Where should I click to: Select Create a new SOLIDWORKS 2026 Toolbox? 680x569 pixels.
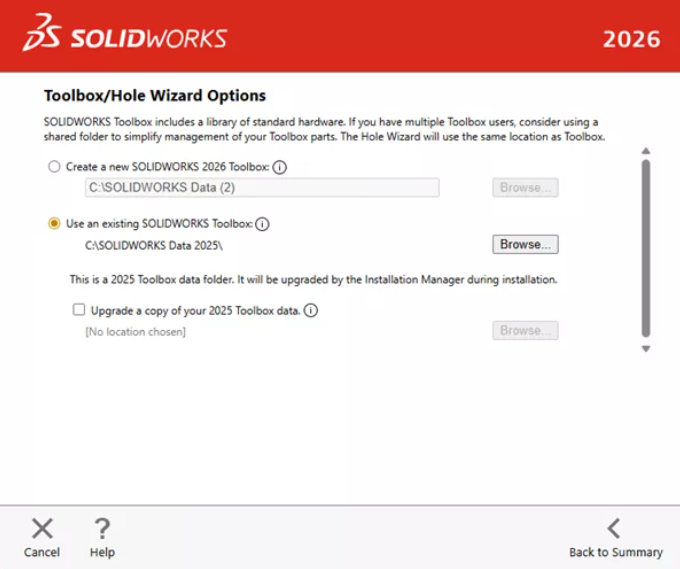click(x=54, y=167)
